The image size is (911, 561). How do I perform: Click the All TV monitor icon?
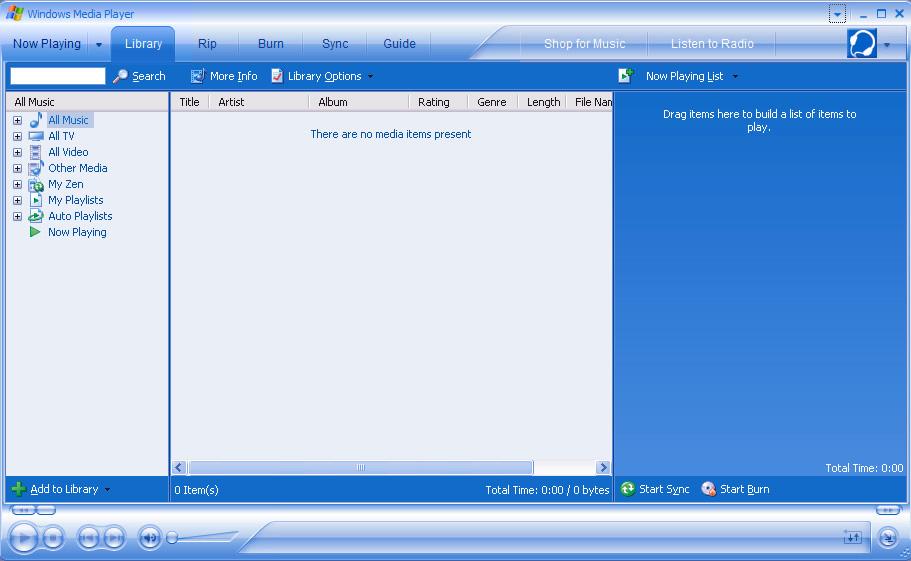point(36,136)
